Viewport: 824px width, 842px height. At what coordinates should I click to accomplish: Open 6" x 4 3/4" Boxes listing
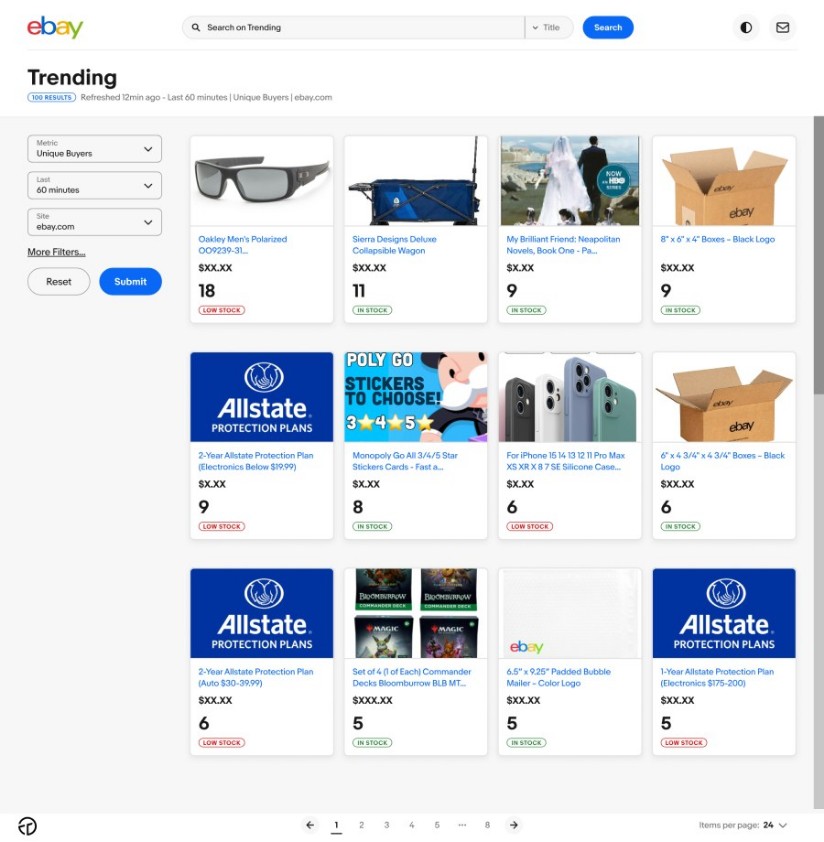pyautogui.click(x=722, y=461)
